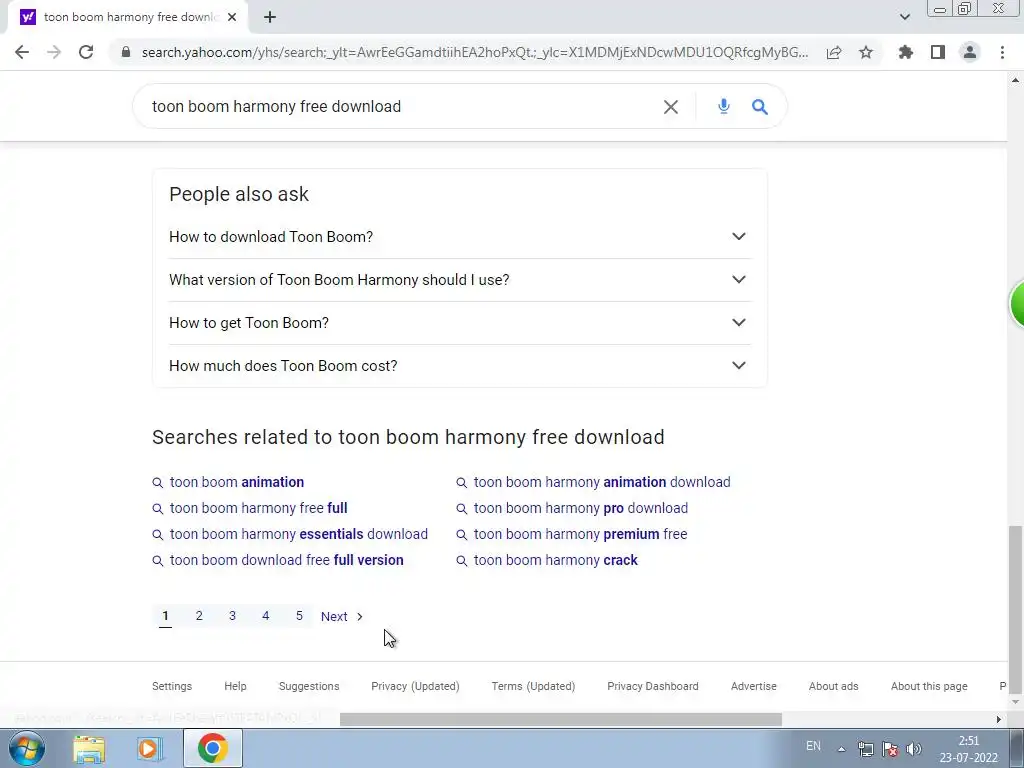Click Next to advance results

point(342,616)
